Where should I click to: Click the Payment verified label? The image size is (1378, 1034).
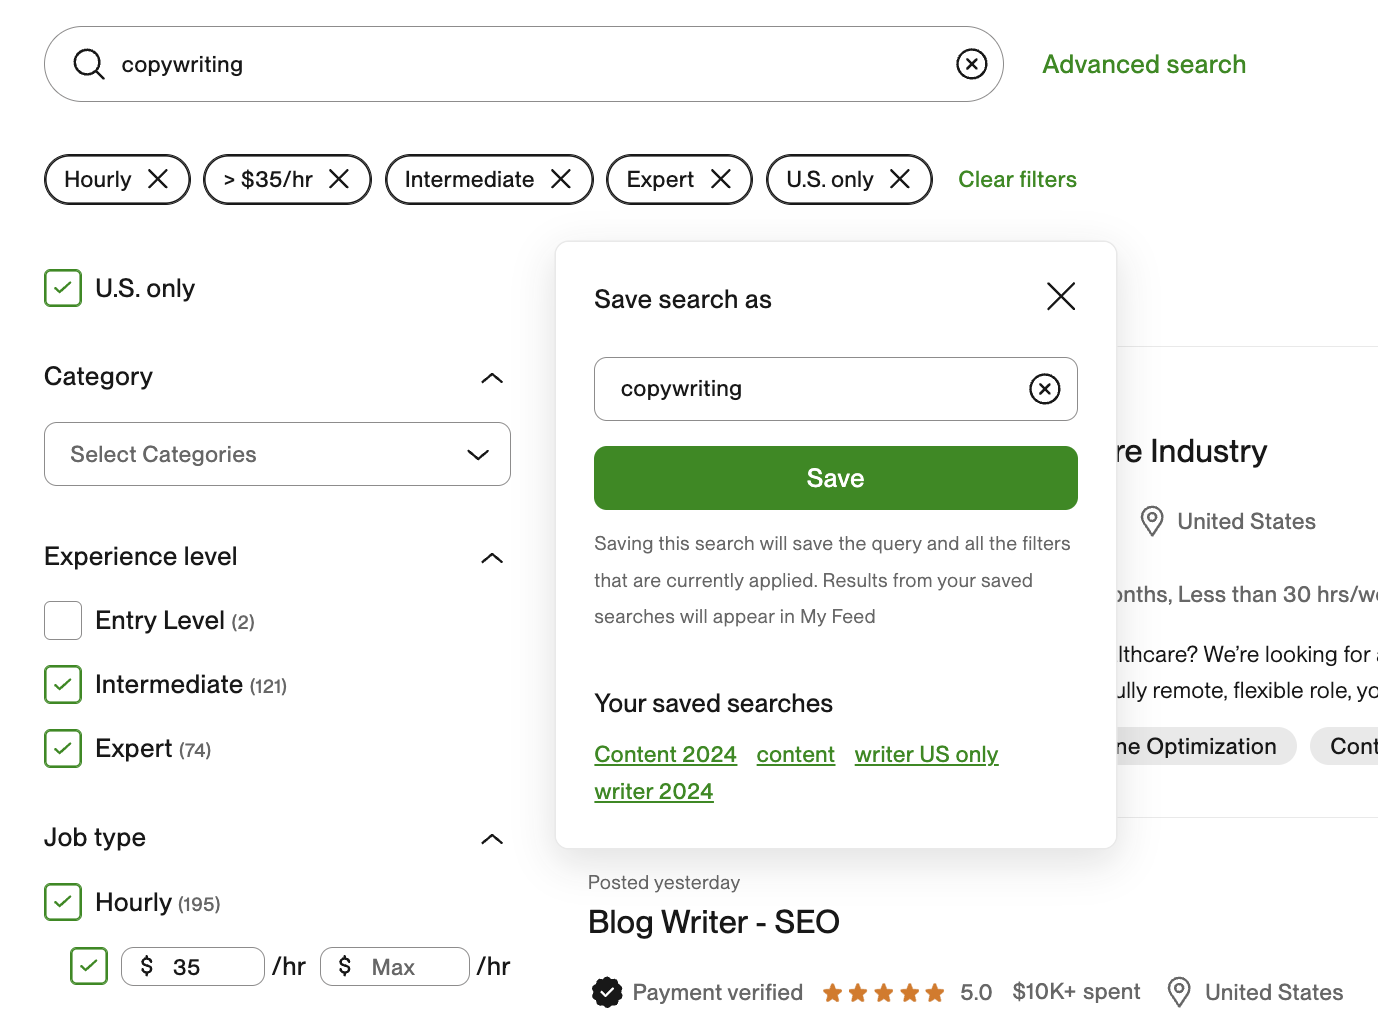718,992
